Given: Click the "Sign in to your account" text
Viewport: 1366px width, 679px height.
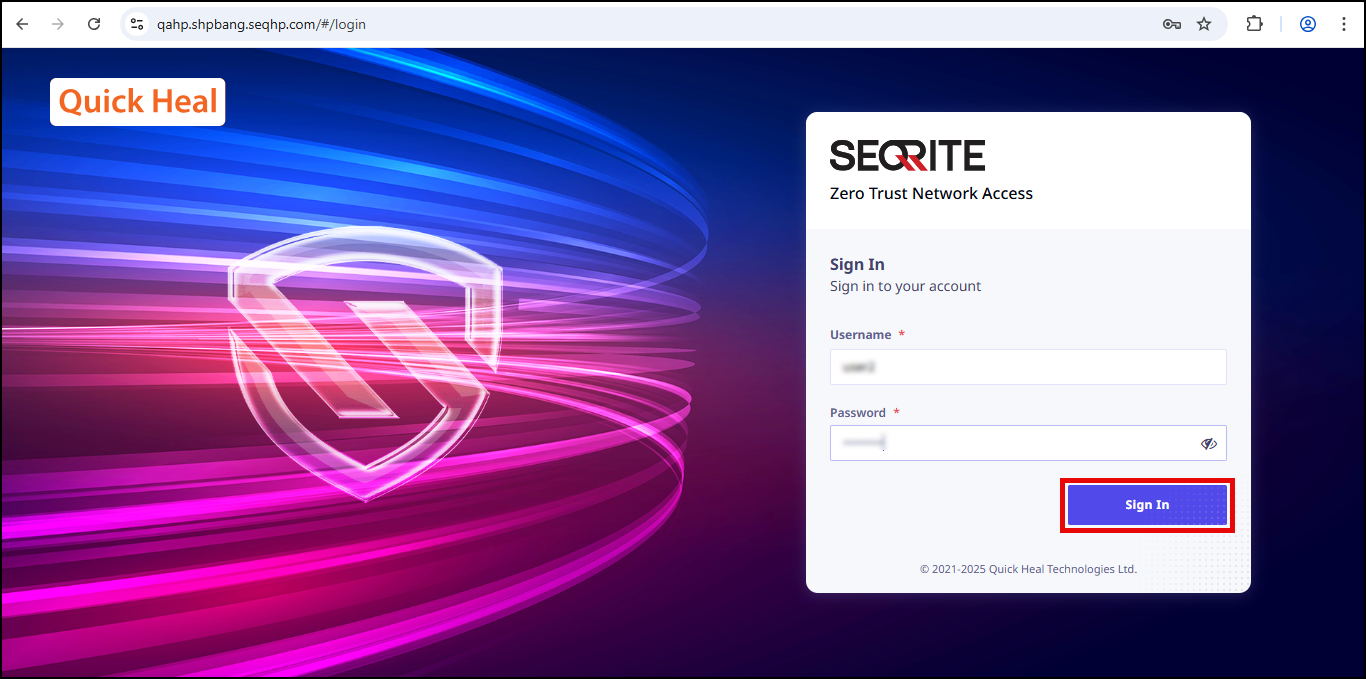Looking at the screenshot, I should [905, 287].
